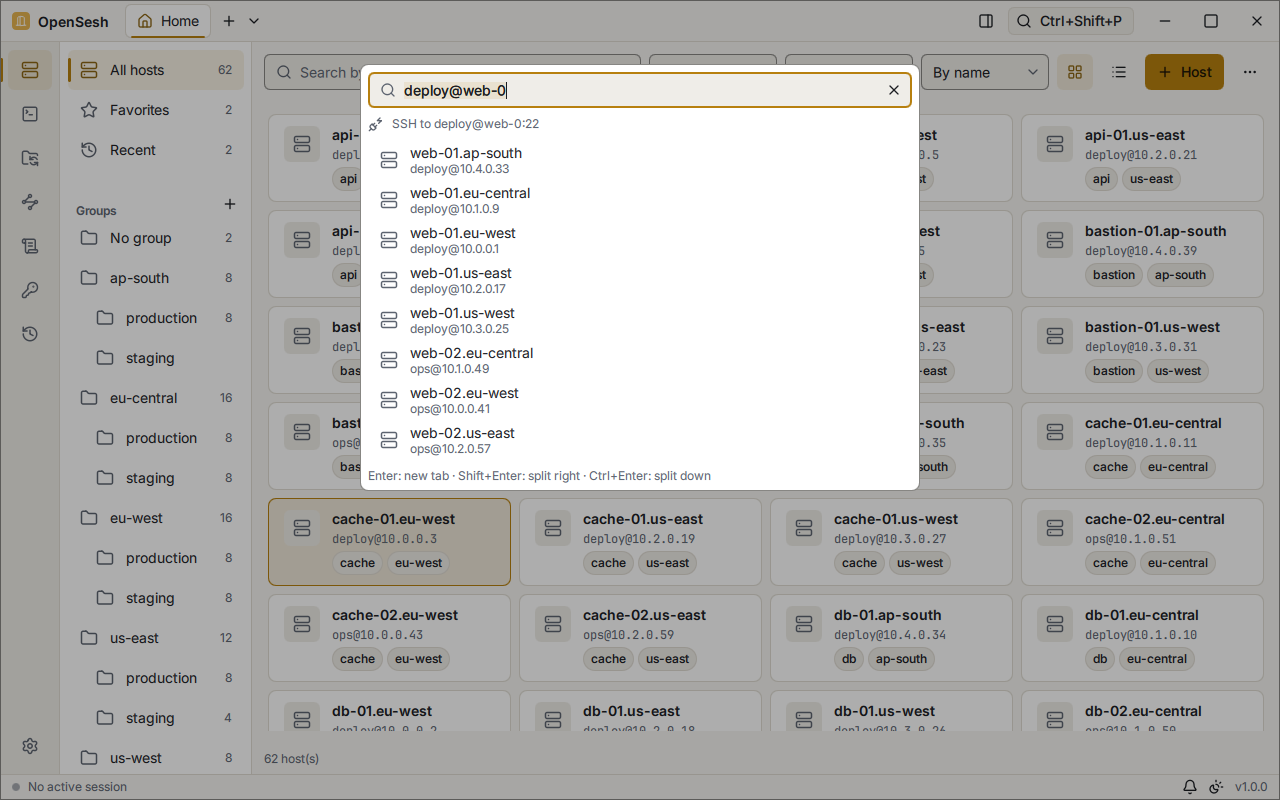Open settings gear at bottom left
1280x800 pixels.
(29, 746)
